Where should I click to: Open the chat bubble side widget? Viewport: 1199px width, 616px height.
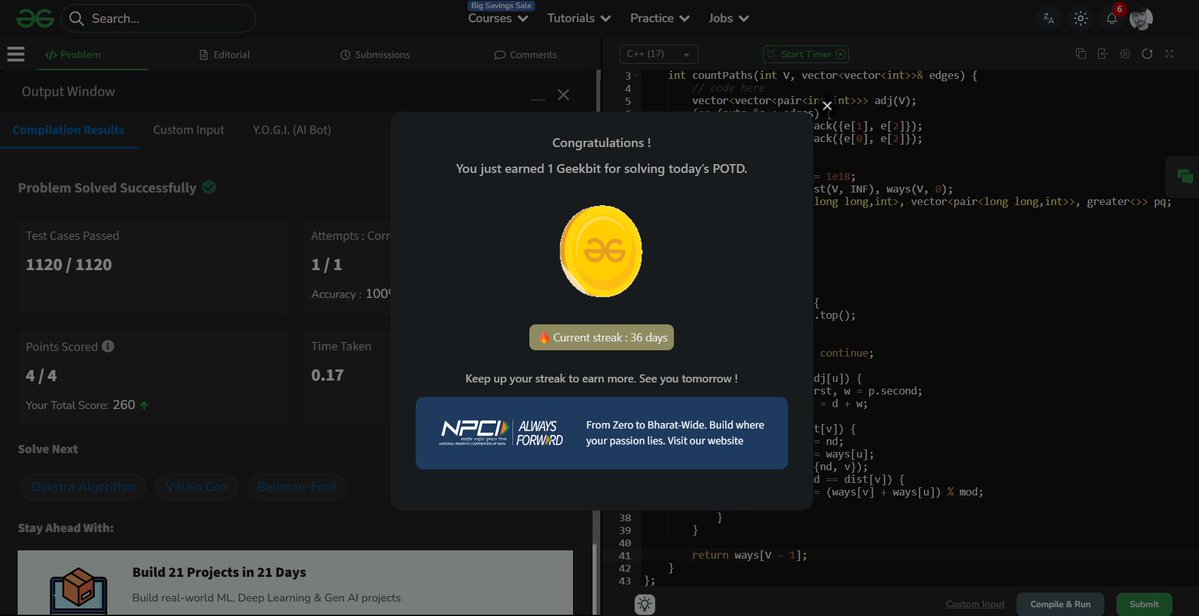pos(1185,177)
